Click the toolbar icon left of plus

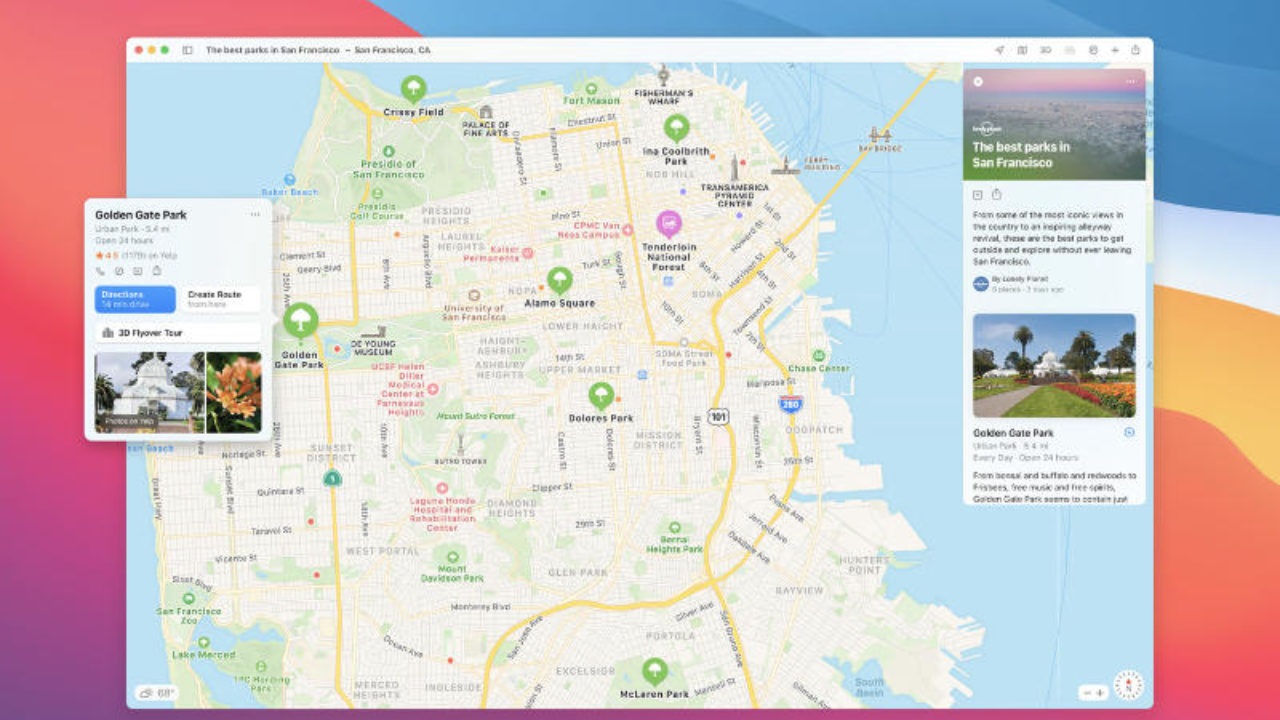pyautogui.click(x=1092, y=50)
